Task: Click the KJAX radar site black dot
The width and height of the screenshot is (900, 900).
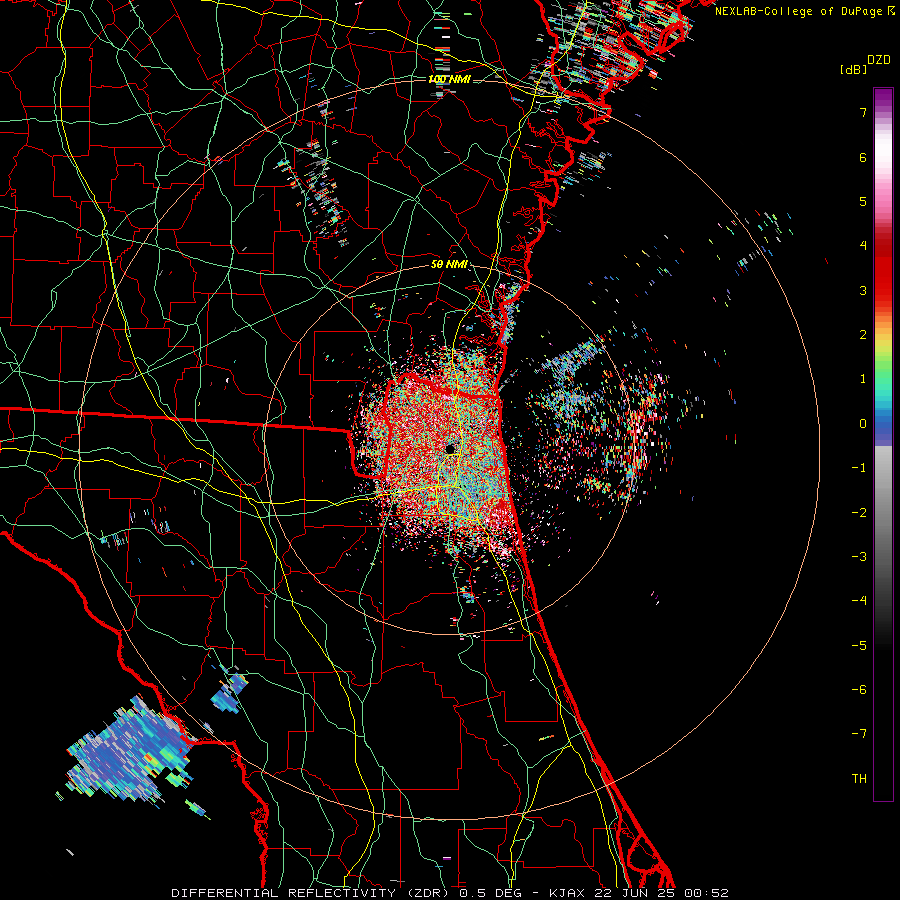Action: click(451, 448)
